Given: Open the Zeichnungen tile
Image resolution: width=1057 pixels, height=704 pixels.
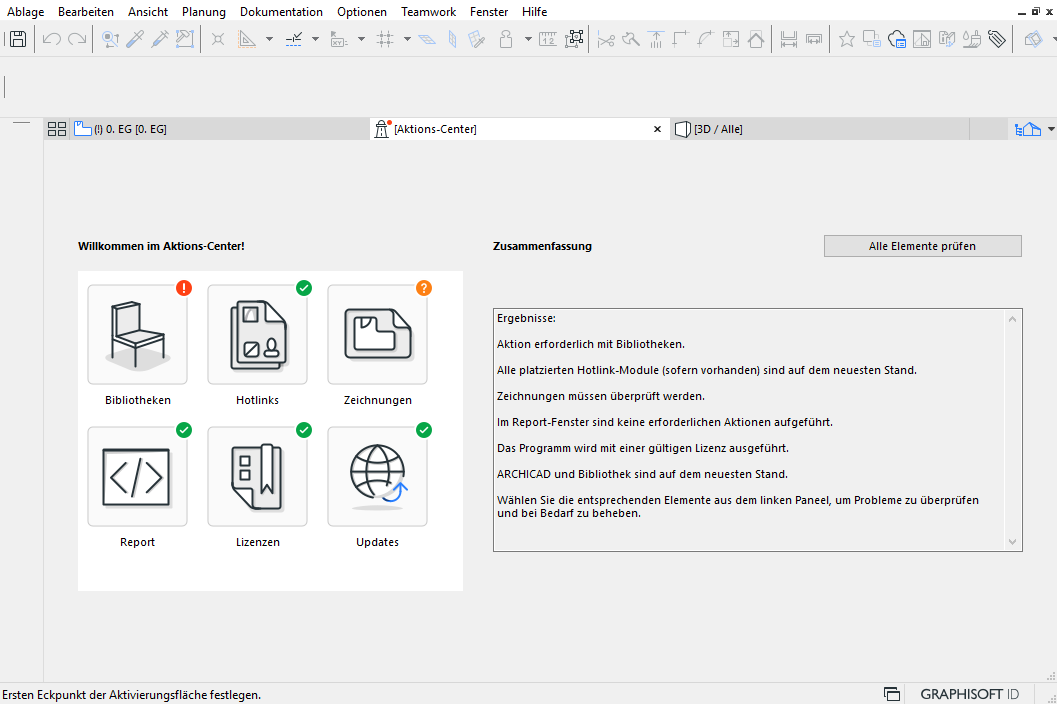Looking at the screenshot, I should coord(378,334).
